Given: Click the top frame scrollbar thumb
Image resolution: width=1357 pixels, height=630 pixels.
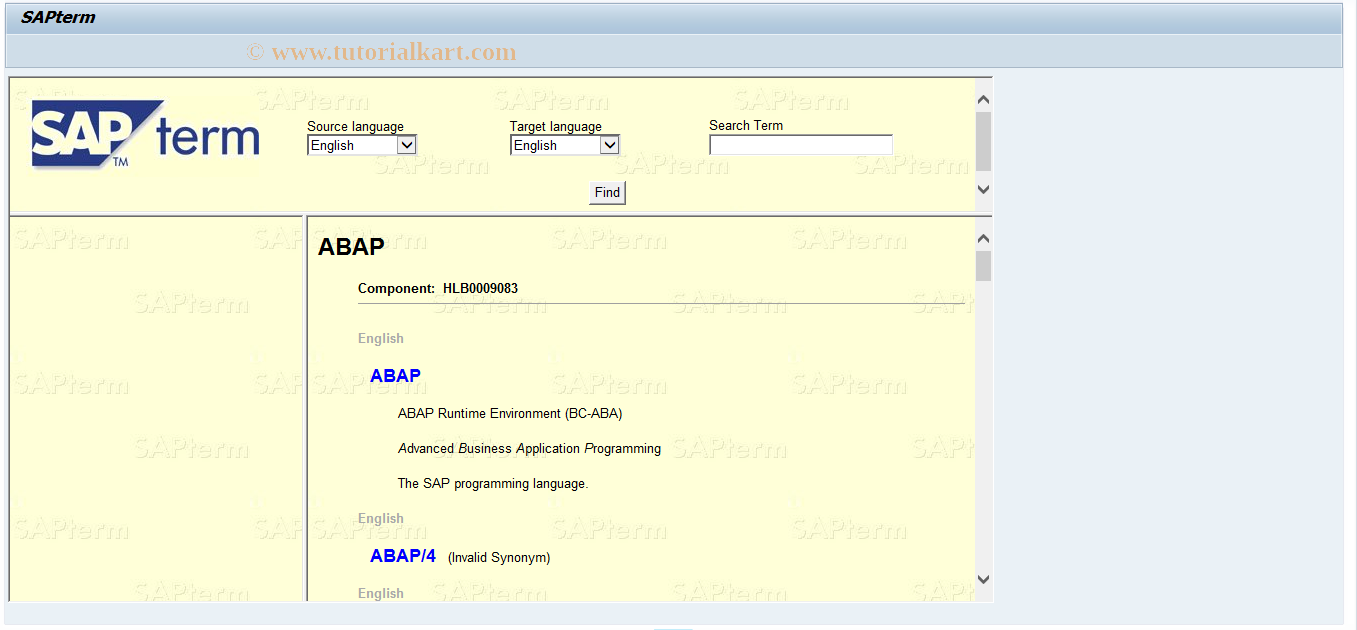Looking at the screenshot, I should coord(983,141).
